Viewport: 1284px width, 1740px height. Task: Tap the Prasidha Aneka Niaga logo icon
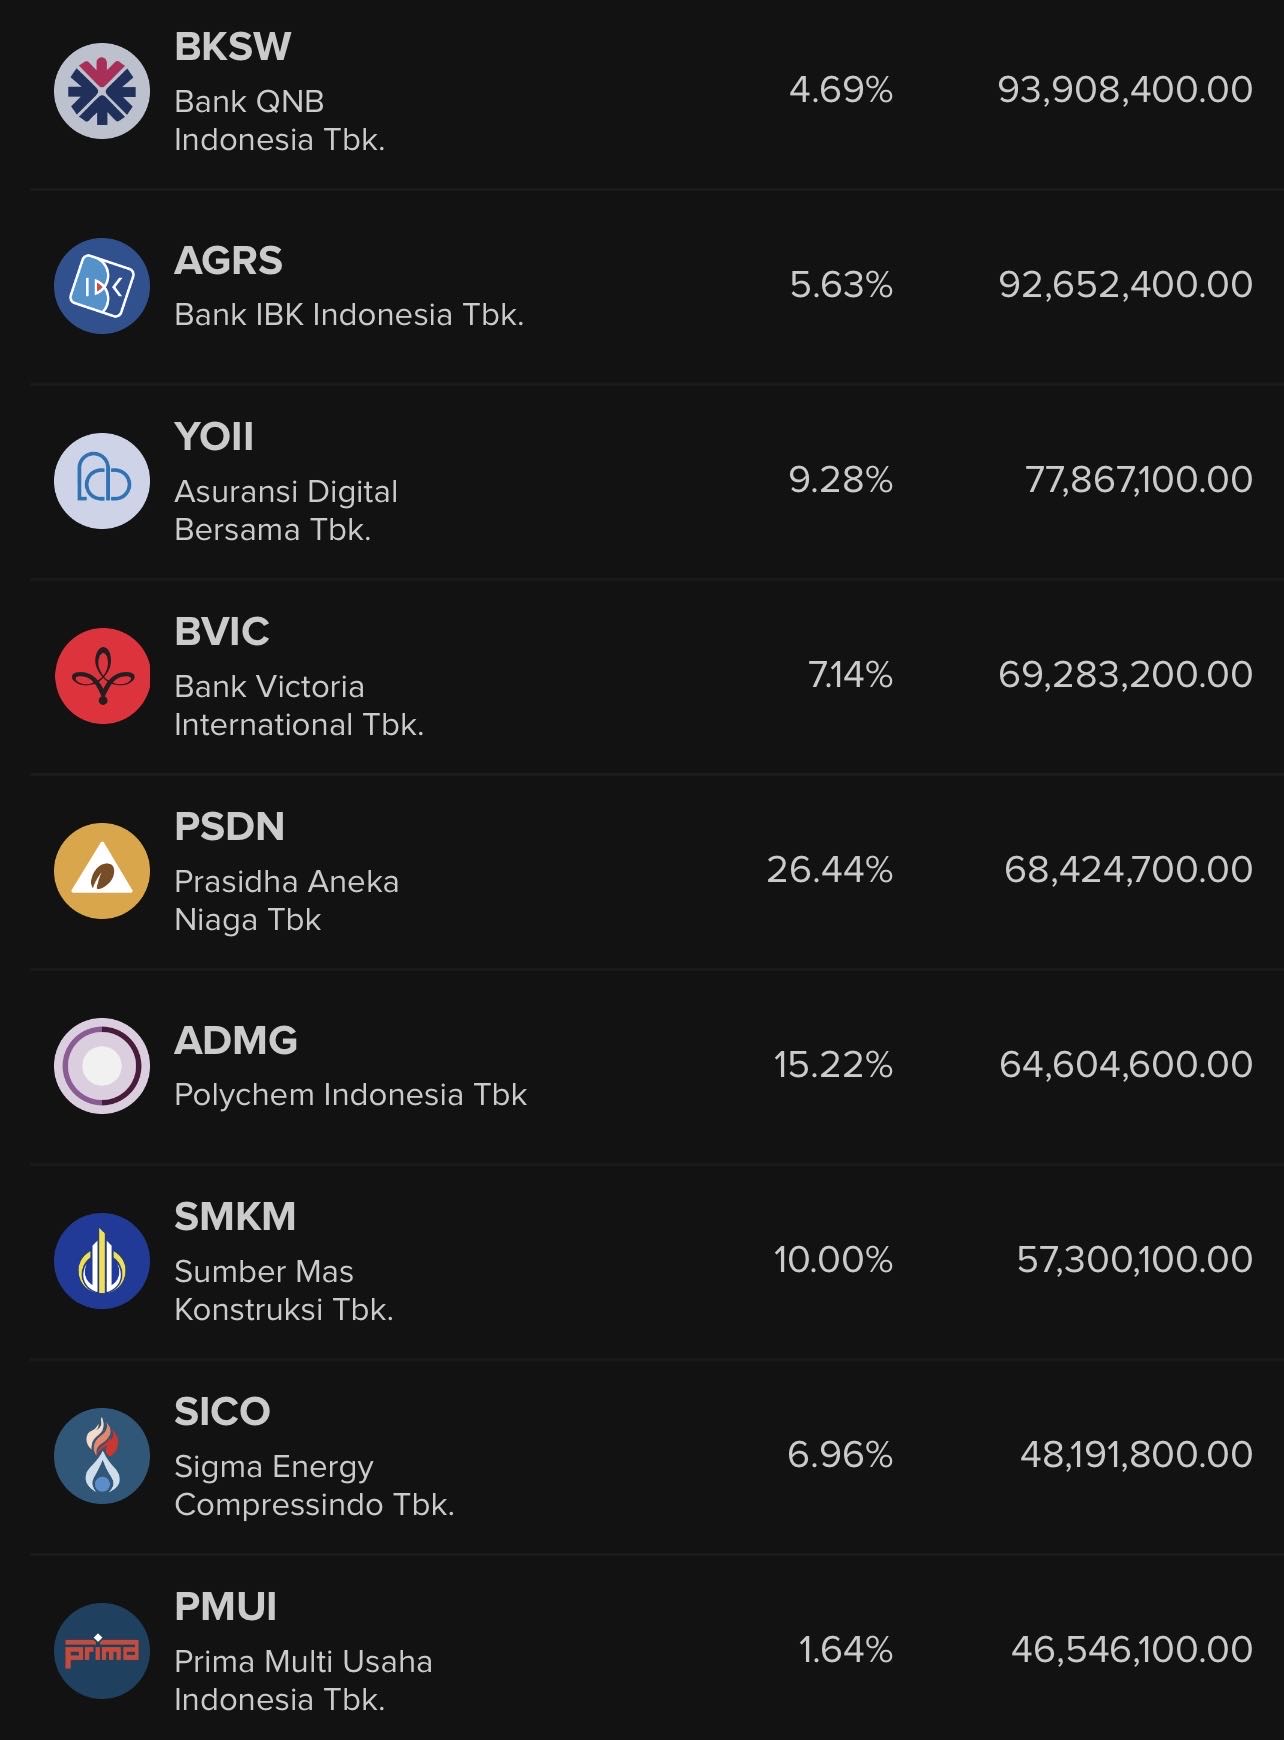102,871
